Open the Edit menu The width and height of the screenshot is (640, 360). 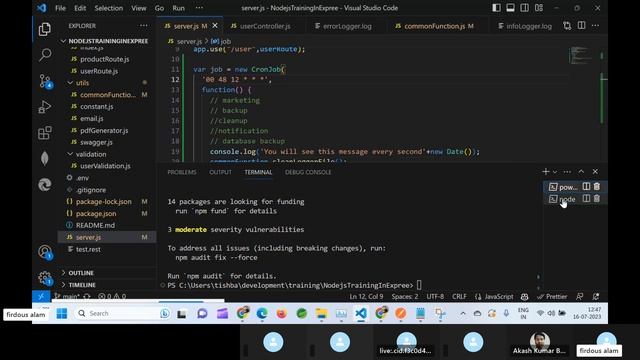(80, 8)
